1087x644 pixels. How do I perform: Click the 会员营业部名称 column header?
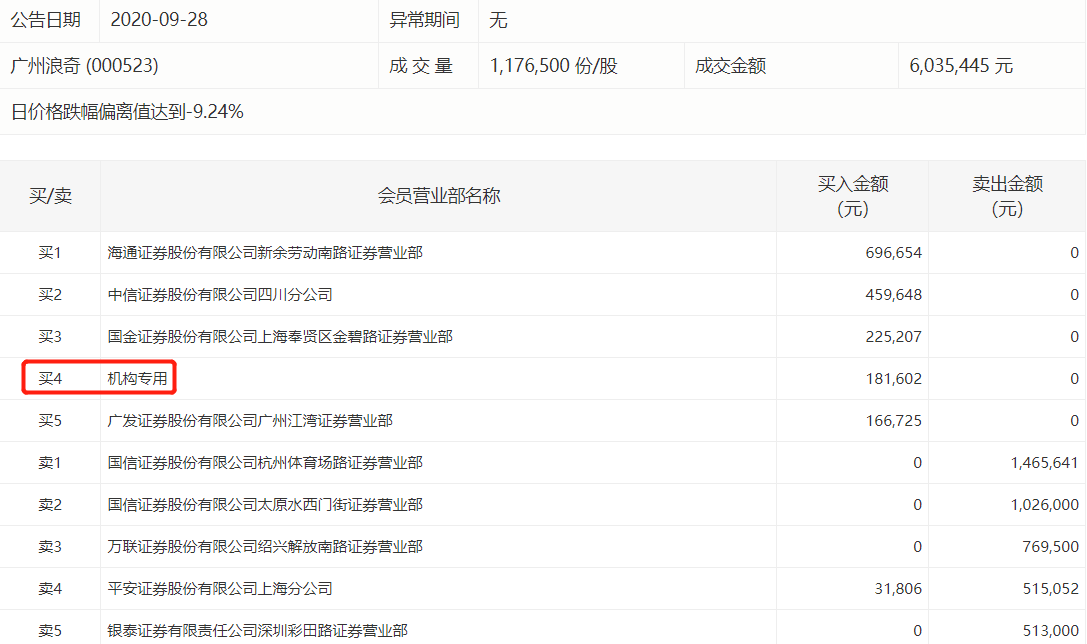coord(437,195)
